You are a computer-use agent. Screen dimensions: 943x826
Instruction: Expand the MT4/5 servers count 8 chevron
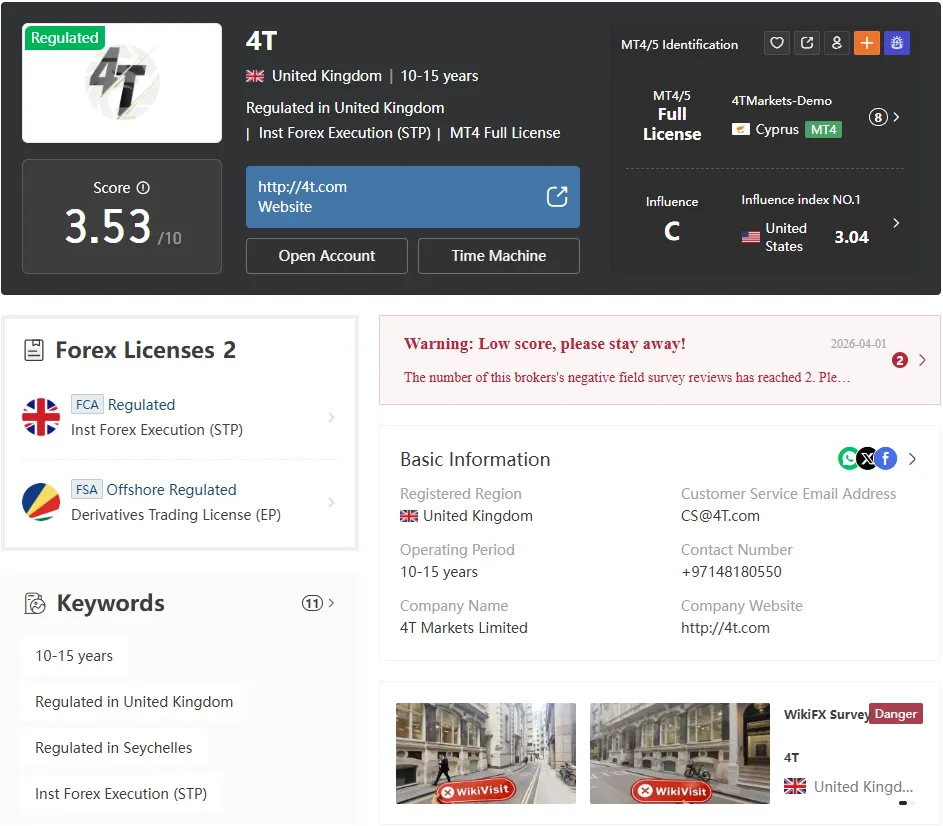[897, 117]
